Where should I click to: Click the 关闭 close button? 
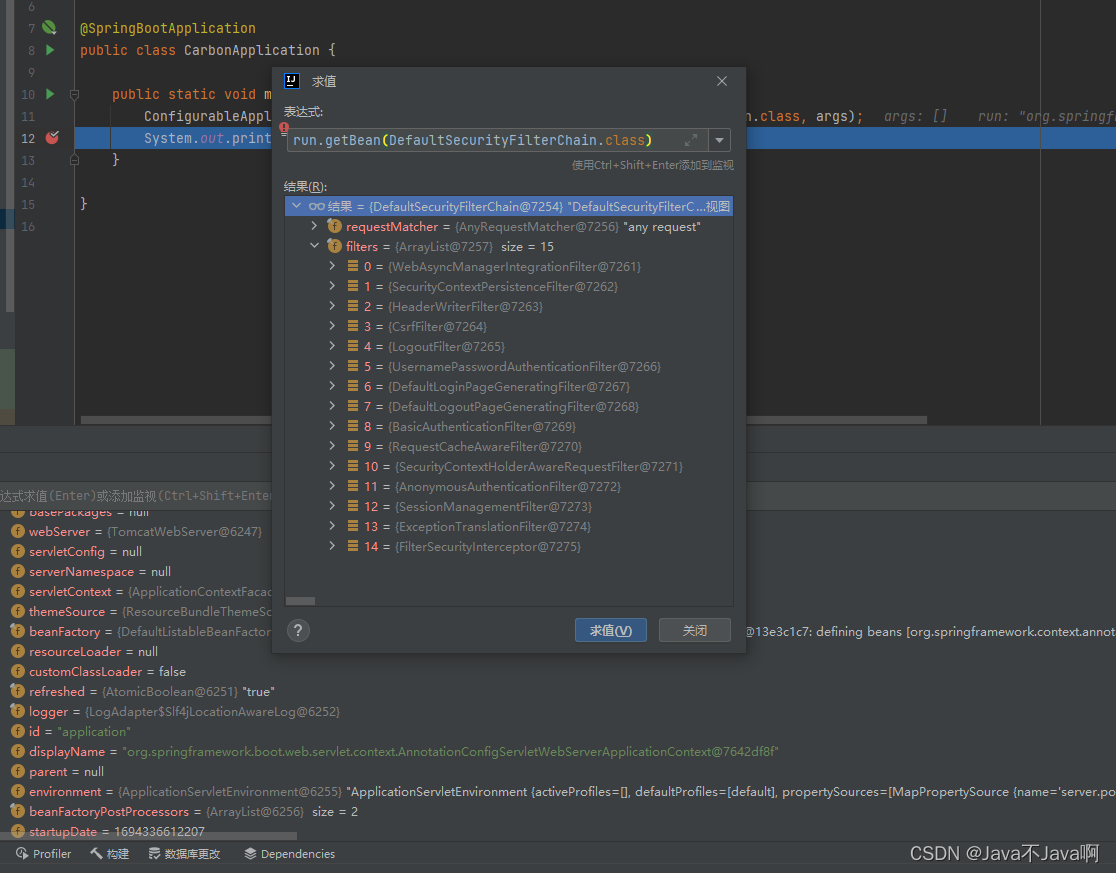[x=695, y=630]
